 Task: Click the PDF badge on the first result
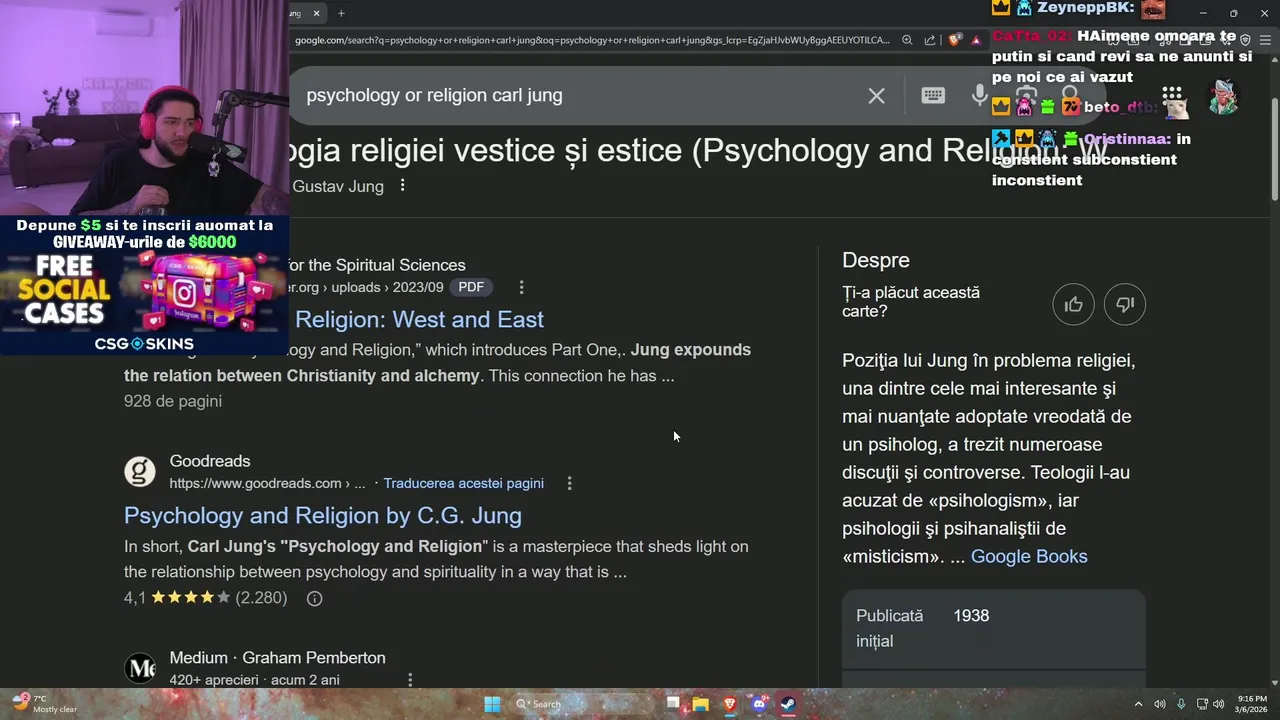471,288
